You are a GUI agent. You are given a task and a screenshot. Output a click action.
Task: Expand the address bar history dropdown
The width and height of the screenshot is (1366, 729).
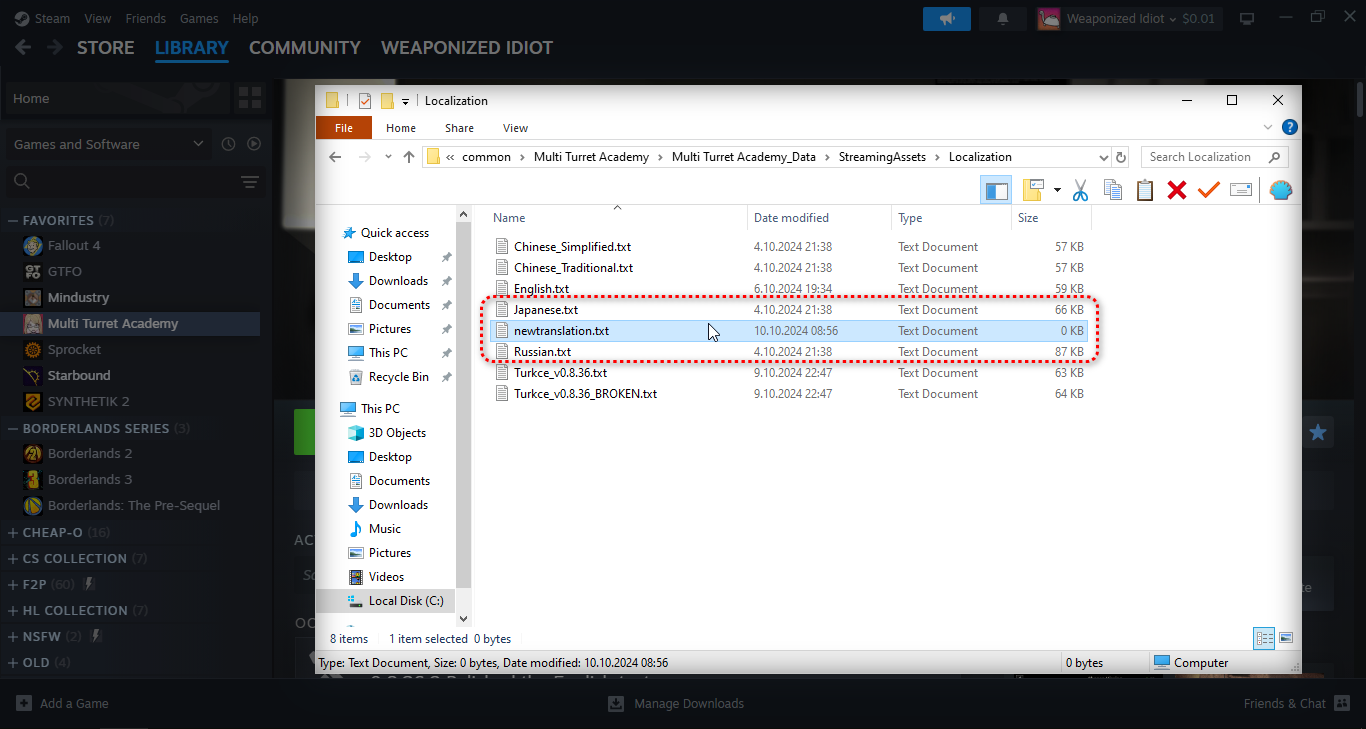click(1104, 157)
